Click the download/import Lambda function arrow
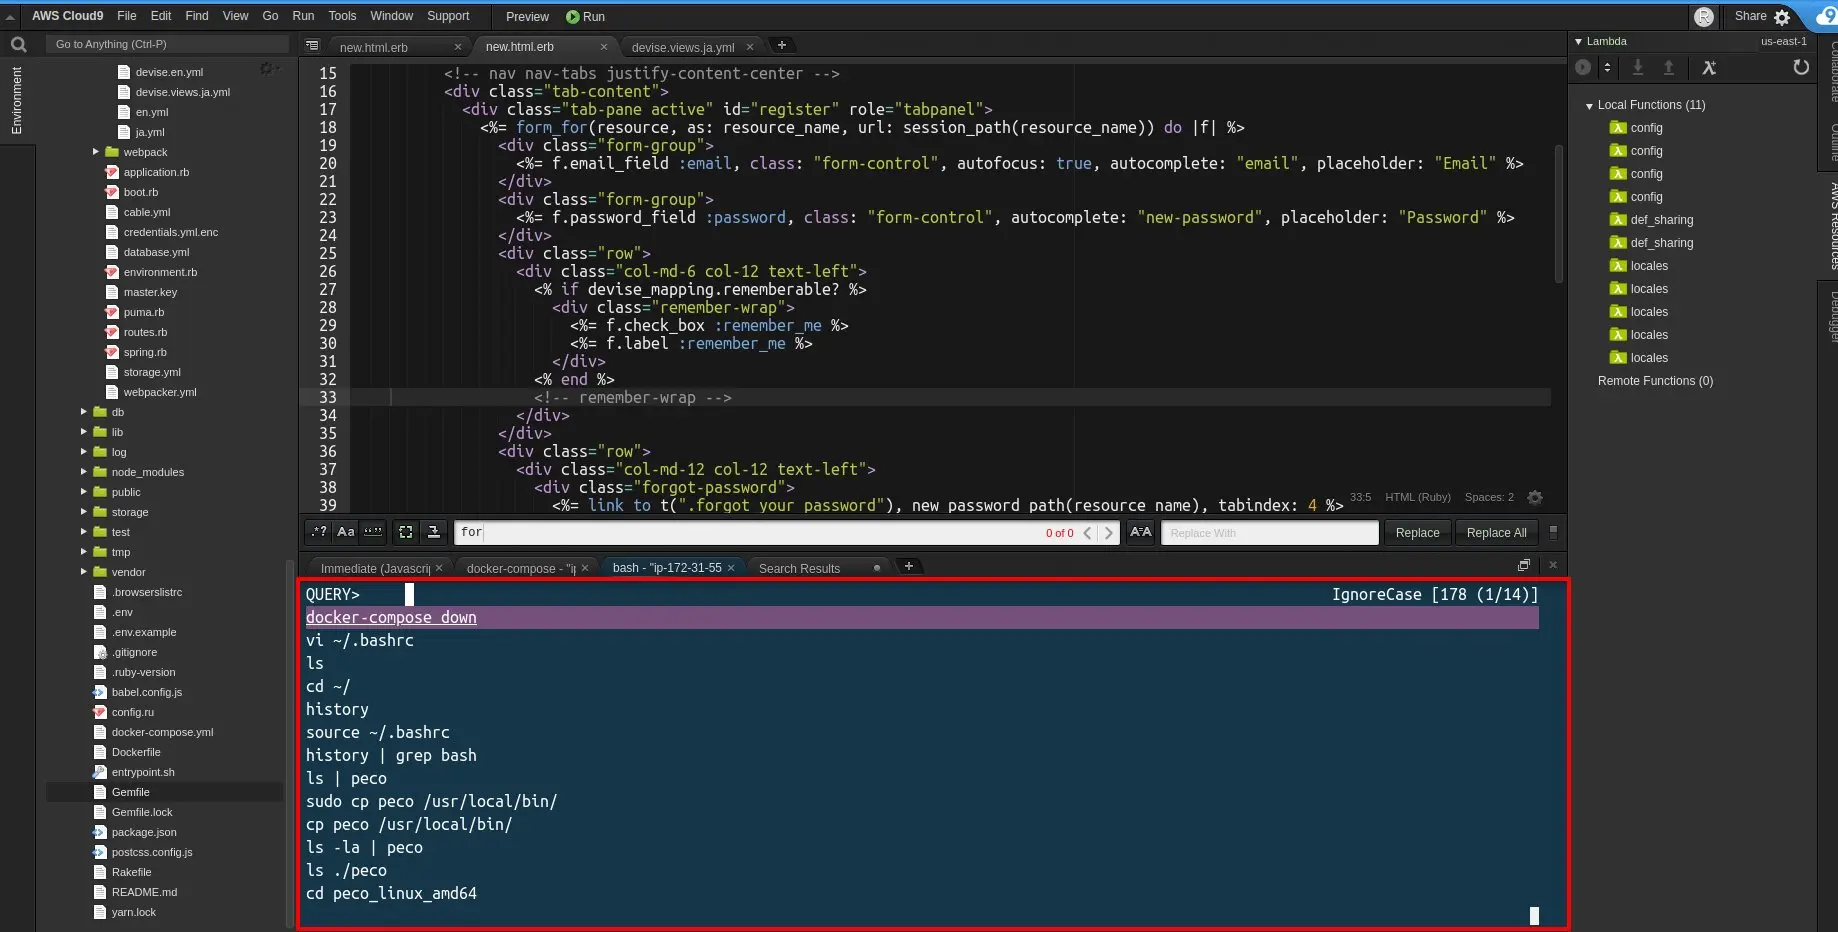 click(1638, 67)
